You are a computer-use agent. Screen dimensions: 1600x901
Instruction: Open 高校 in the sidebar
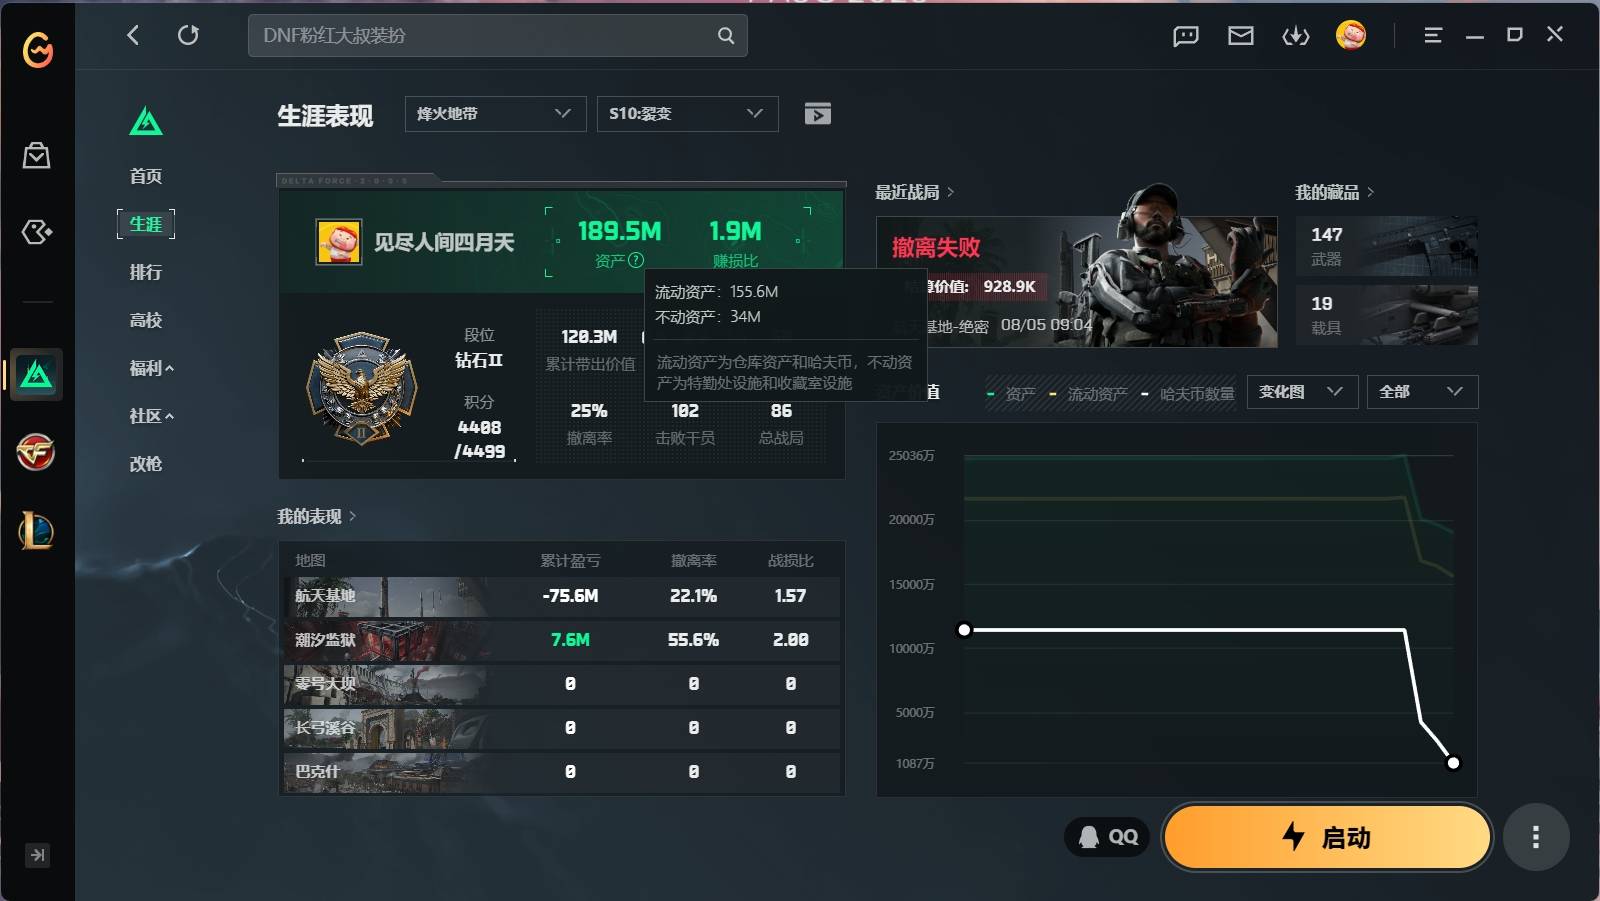(x=146, y=320)
